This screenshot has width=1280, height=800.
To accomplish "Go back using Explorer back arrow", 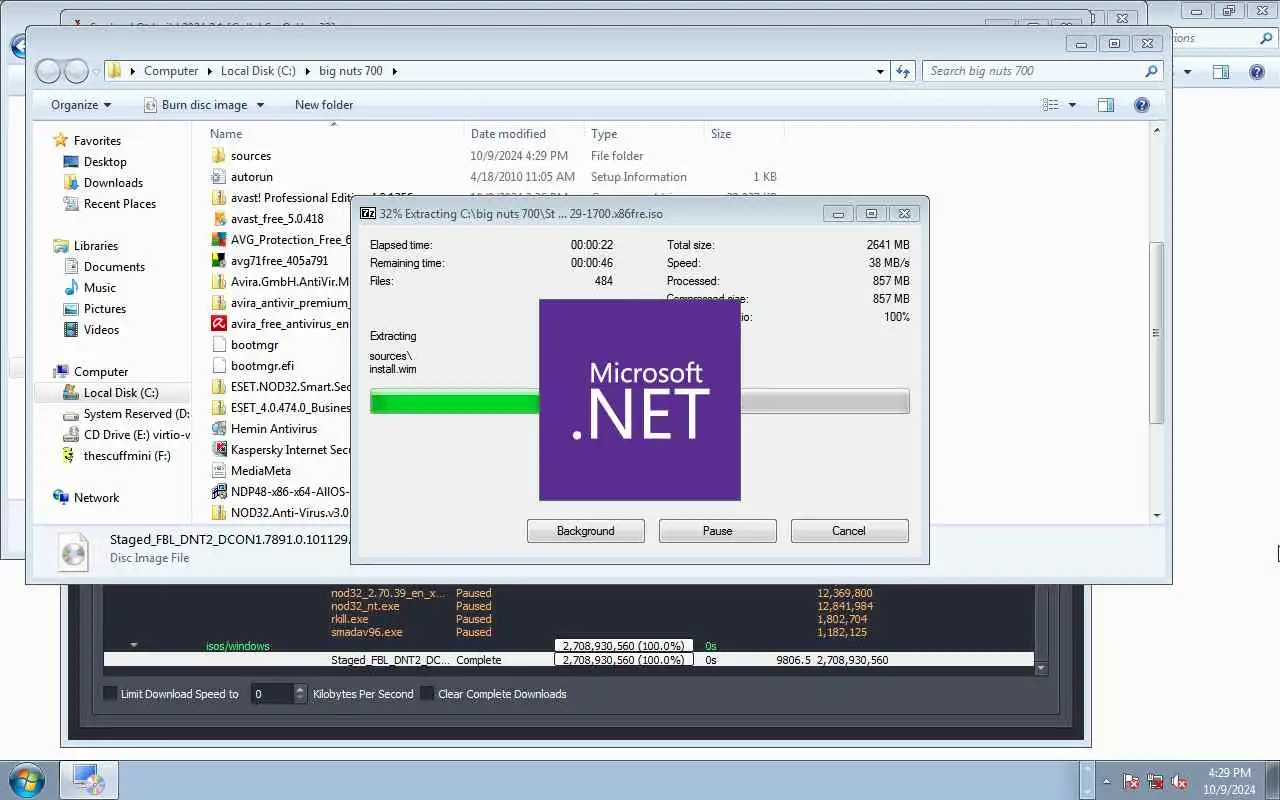I will pyautogui.click(x=48, y=71).
